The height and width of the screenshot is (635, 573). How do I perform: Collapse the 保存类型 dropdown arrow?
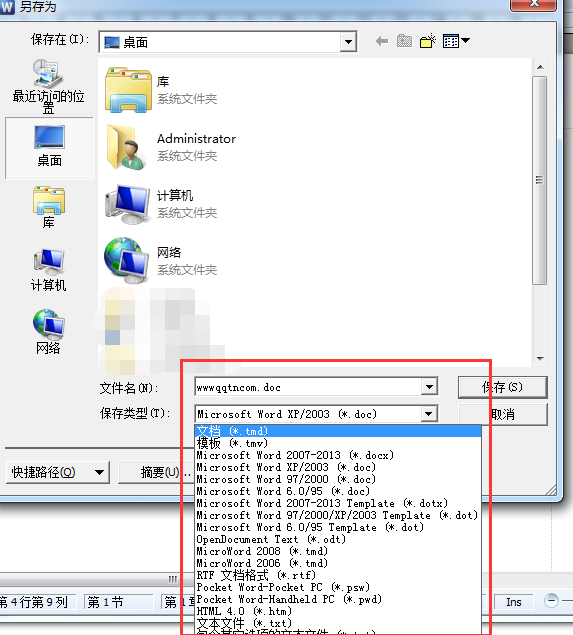[428, 414]
